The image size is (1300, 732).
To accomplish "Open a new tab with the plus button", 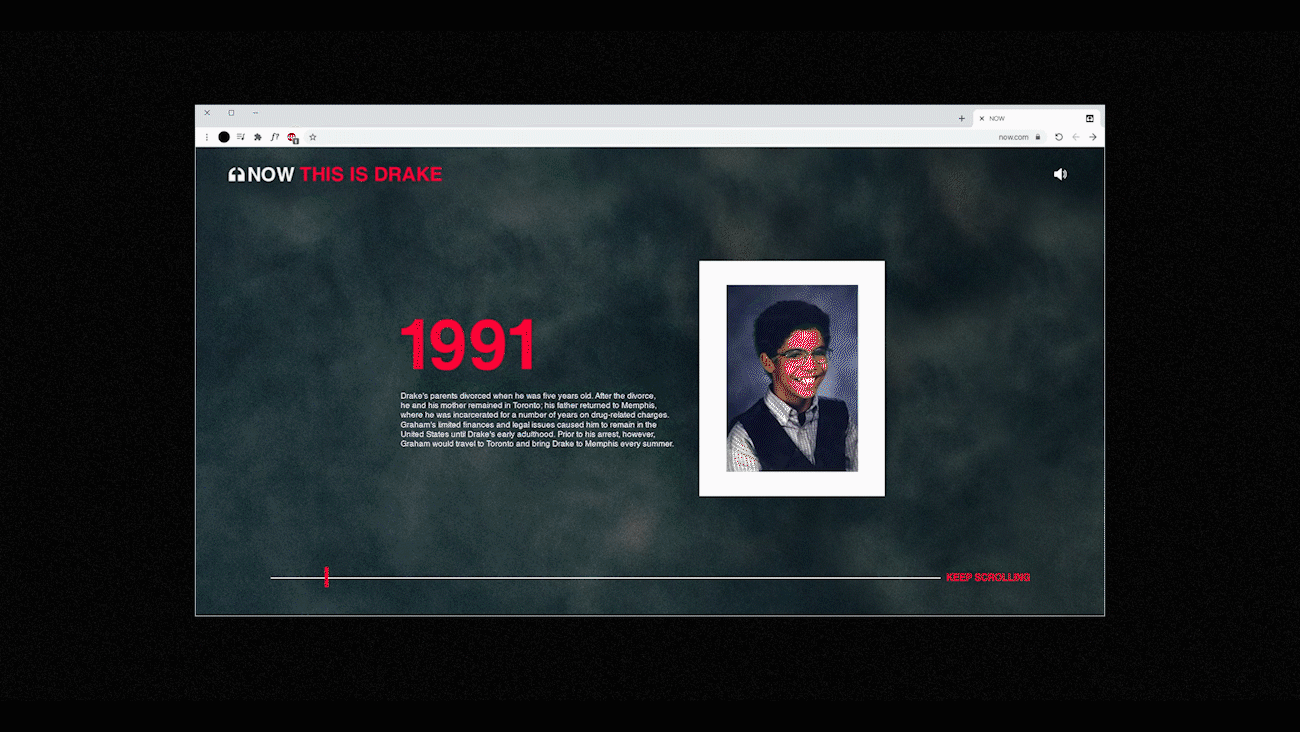I will 962,118.
